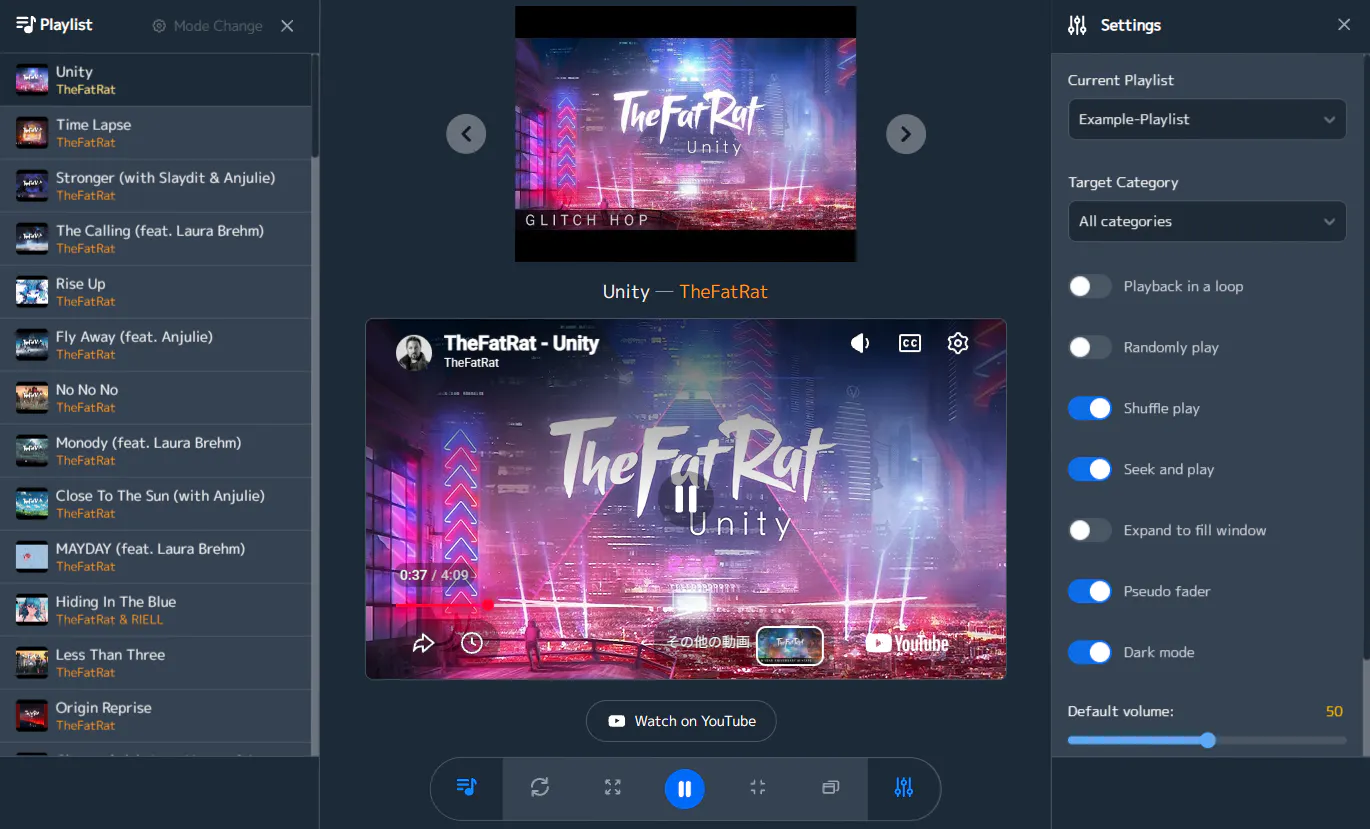This screenshot has height=829, width=1370.
Task: Pause playback with the blue round button
Action: 685,789
